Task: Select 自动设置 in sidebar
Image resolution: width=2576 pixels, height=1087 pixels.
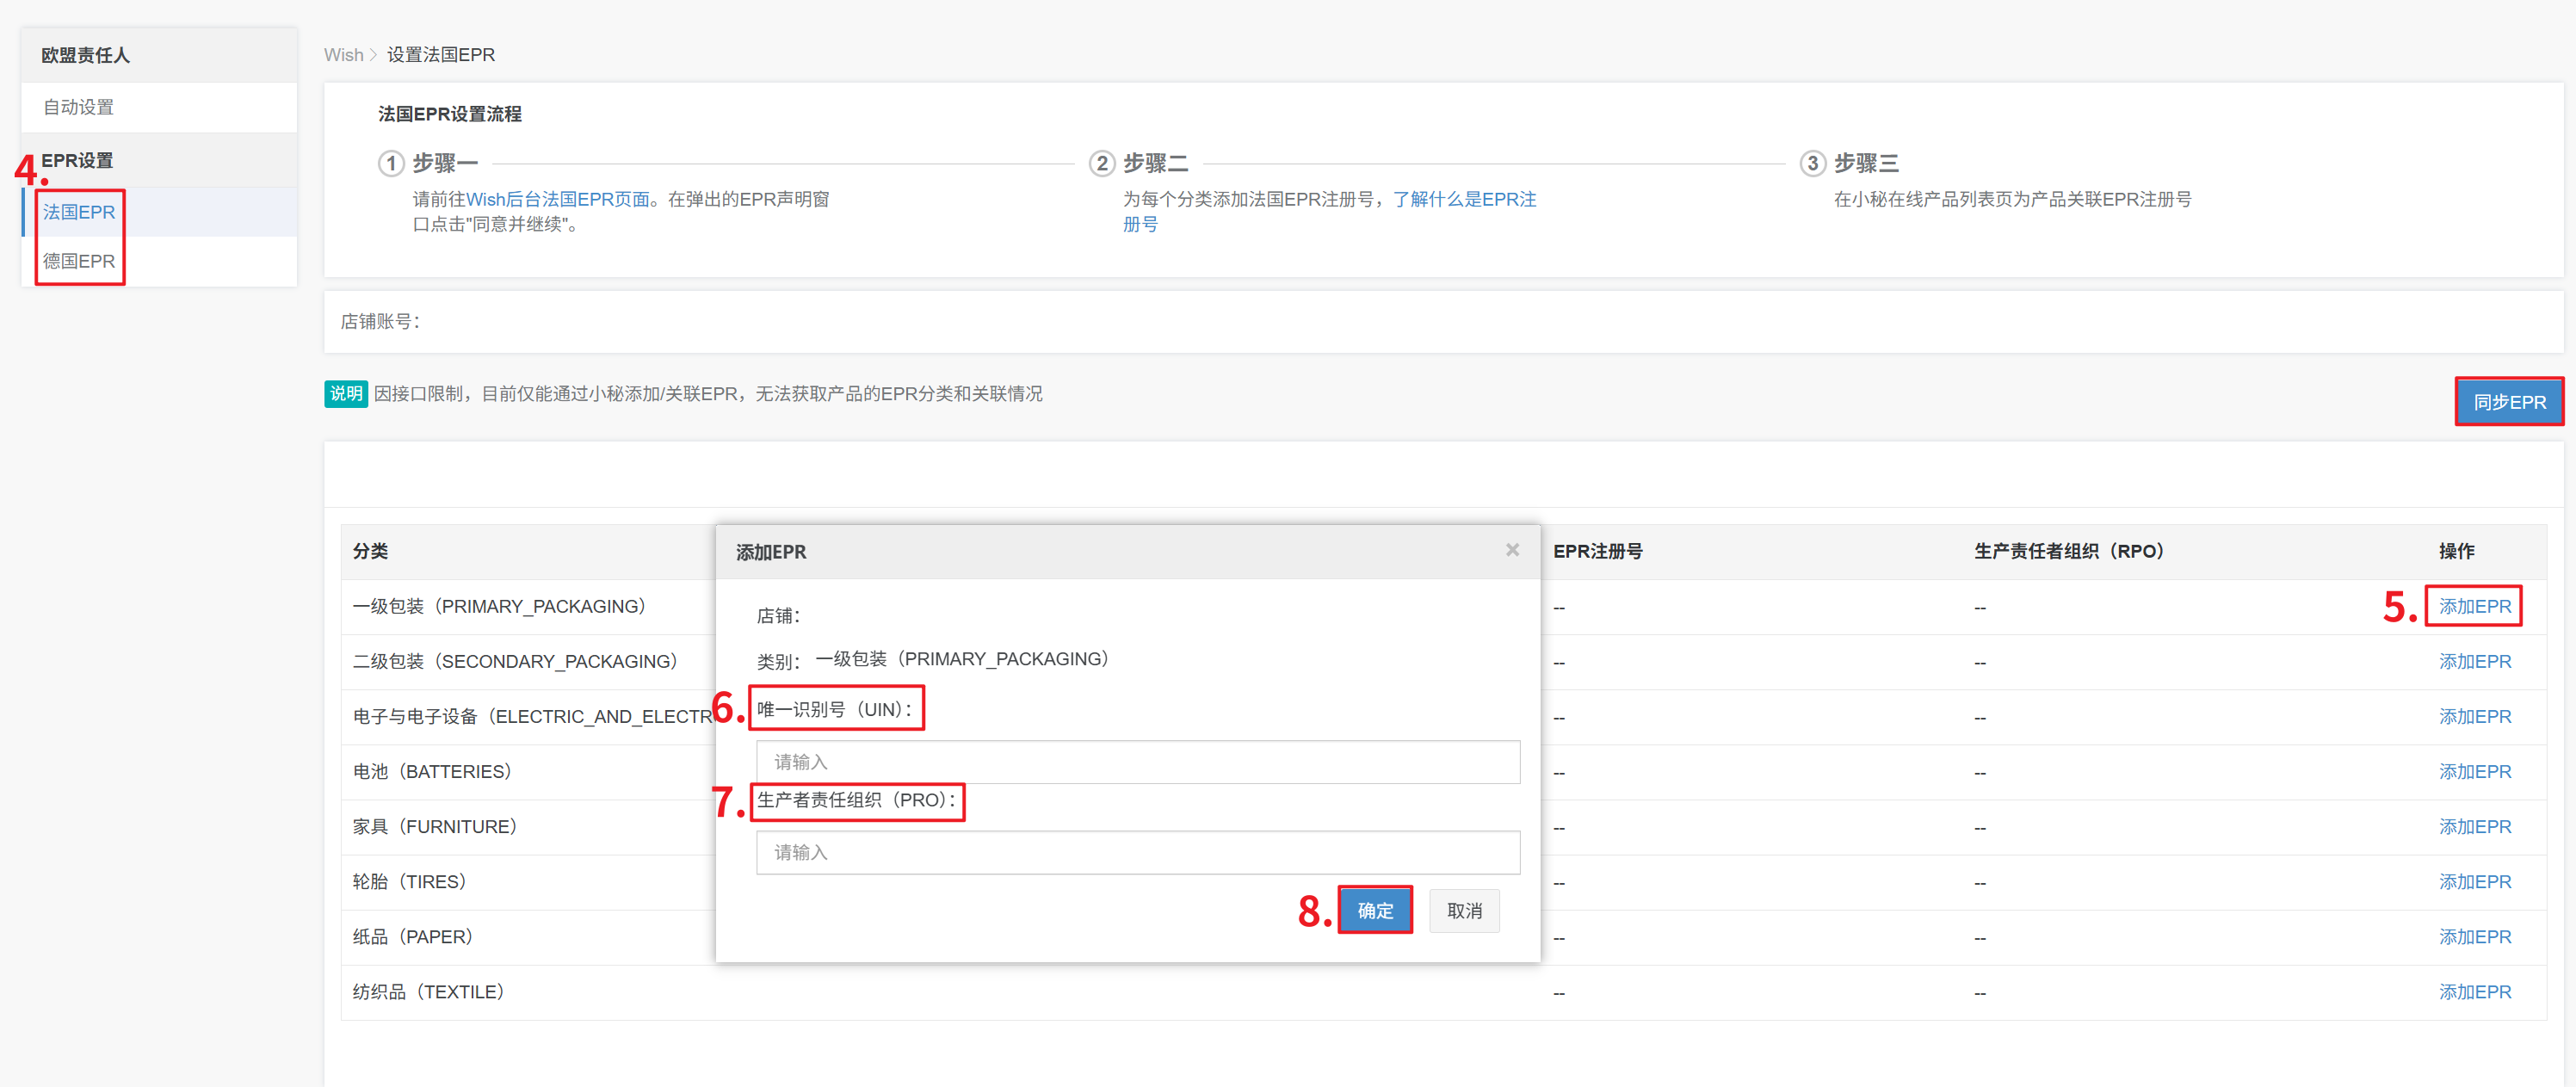Action: point(79,107)
